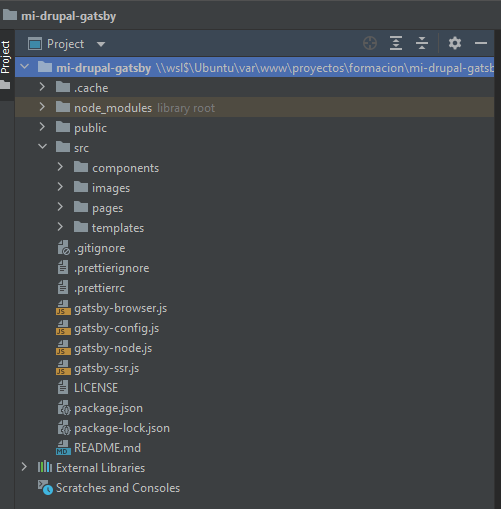Expand the External Libraries node
This screenshot has height=509, width=501.
pos(24,467)
